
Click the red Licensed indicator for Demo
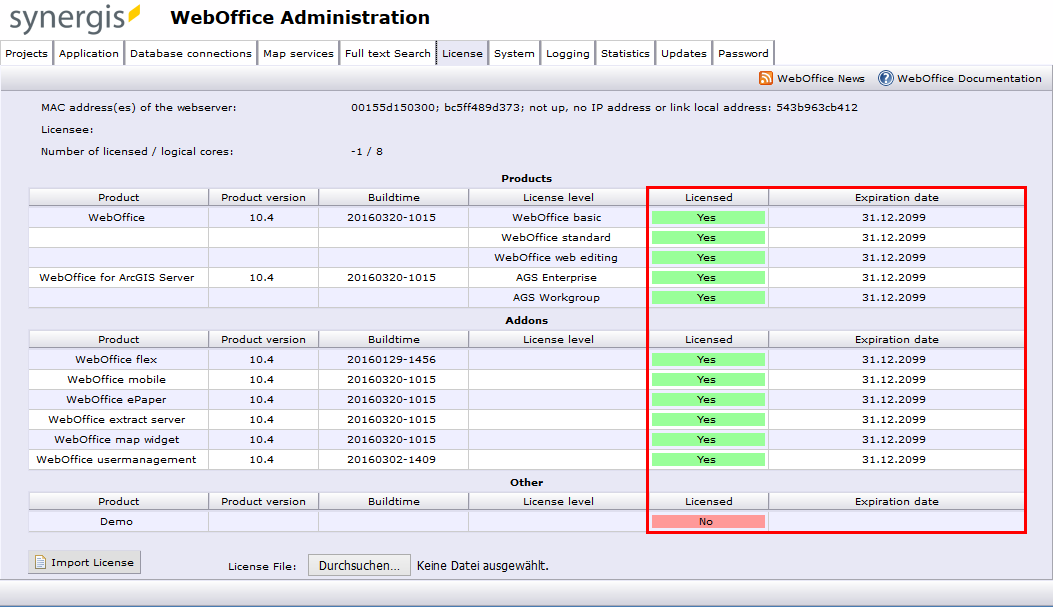(708, 521)
